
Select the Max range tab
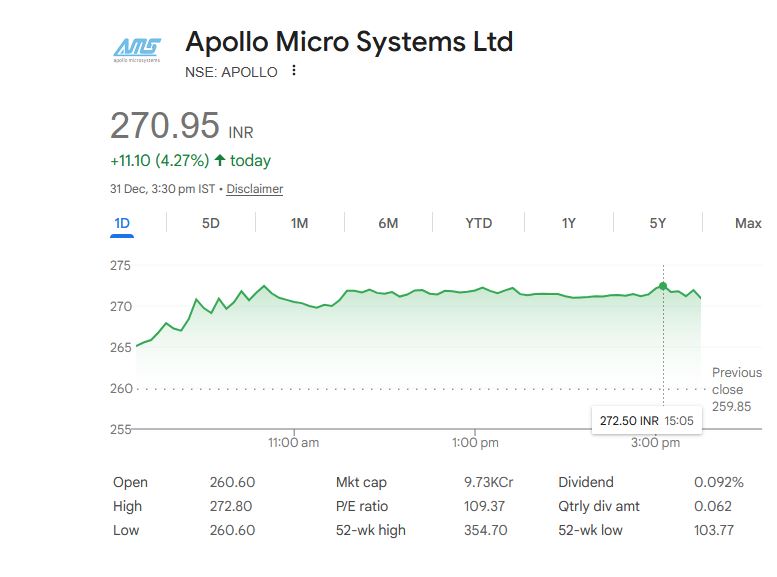747,223
